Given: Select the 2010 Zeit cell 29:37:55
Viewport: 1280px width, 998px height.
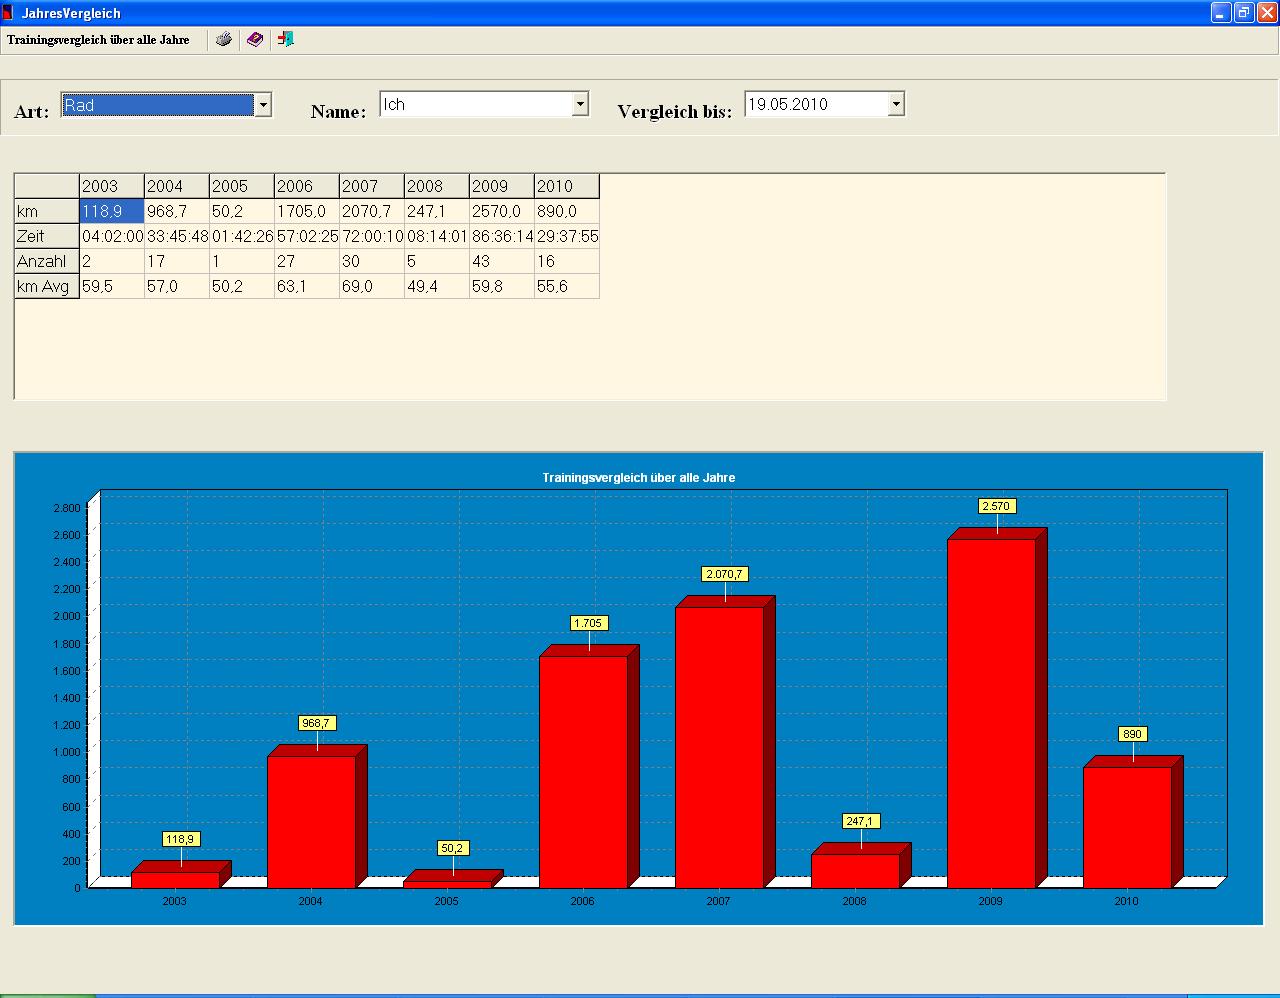Looking at the screenshot, I should click(566, 236).
